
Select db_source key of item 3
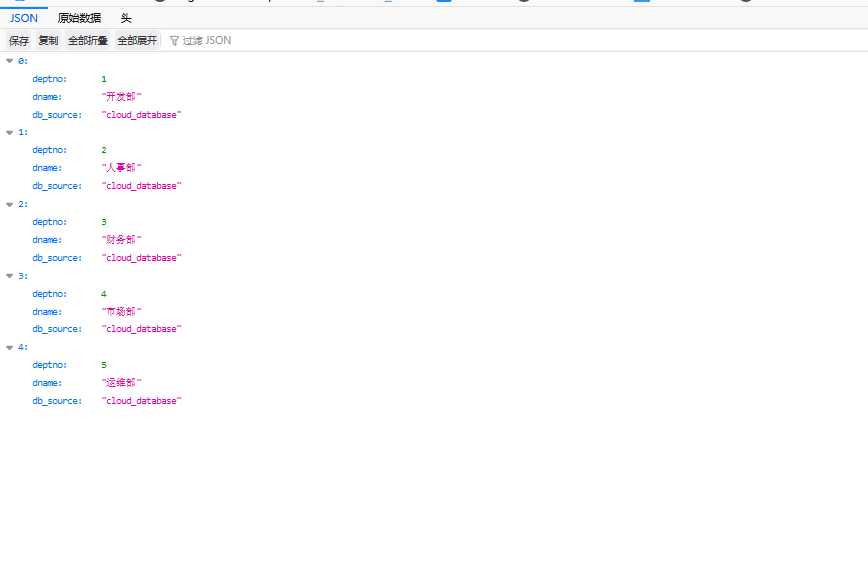(x=57, y=329)
